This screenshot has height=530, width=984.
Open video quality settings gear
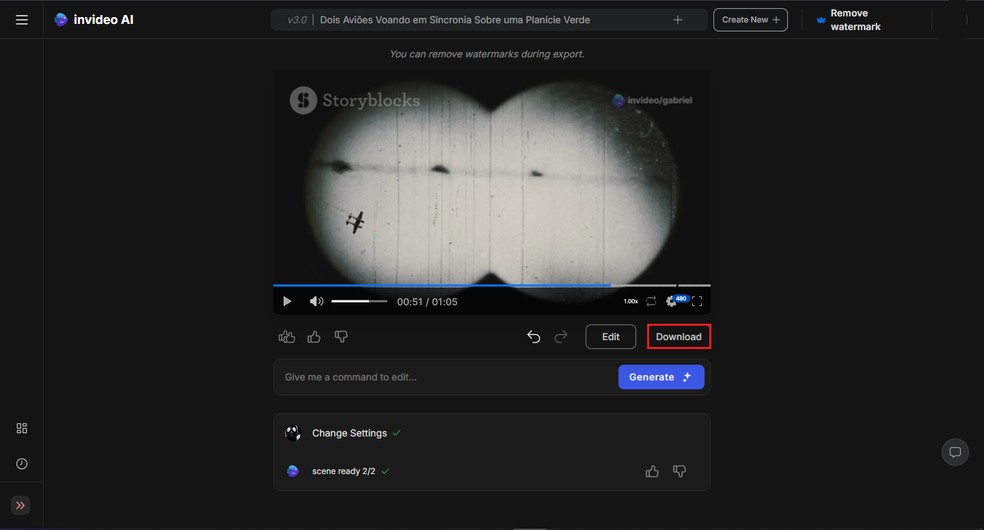point(671,302)
